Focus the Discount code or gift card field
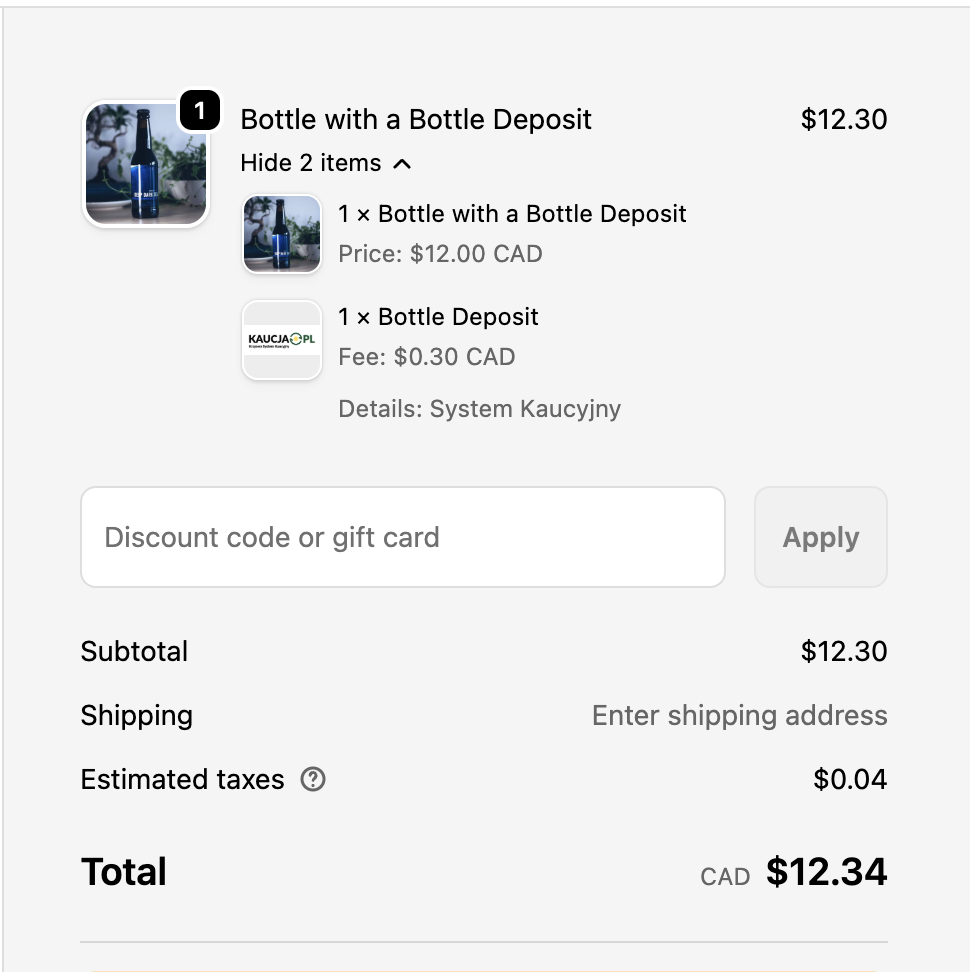970x972 pixels. coord(403,537)
